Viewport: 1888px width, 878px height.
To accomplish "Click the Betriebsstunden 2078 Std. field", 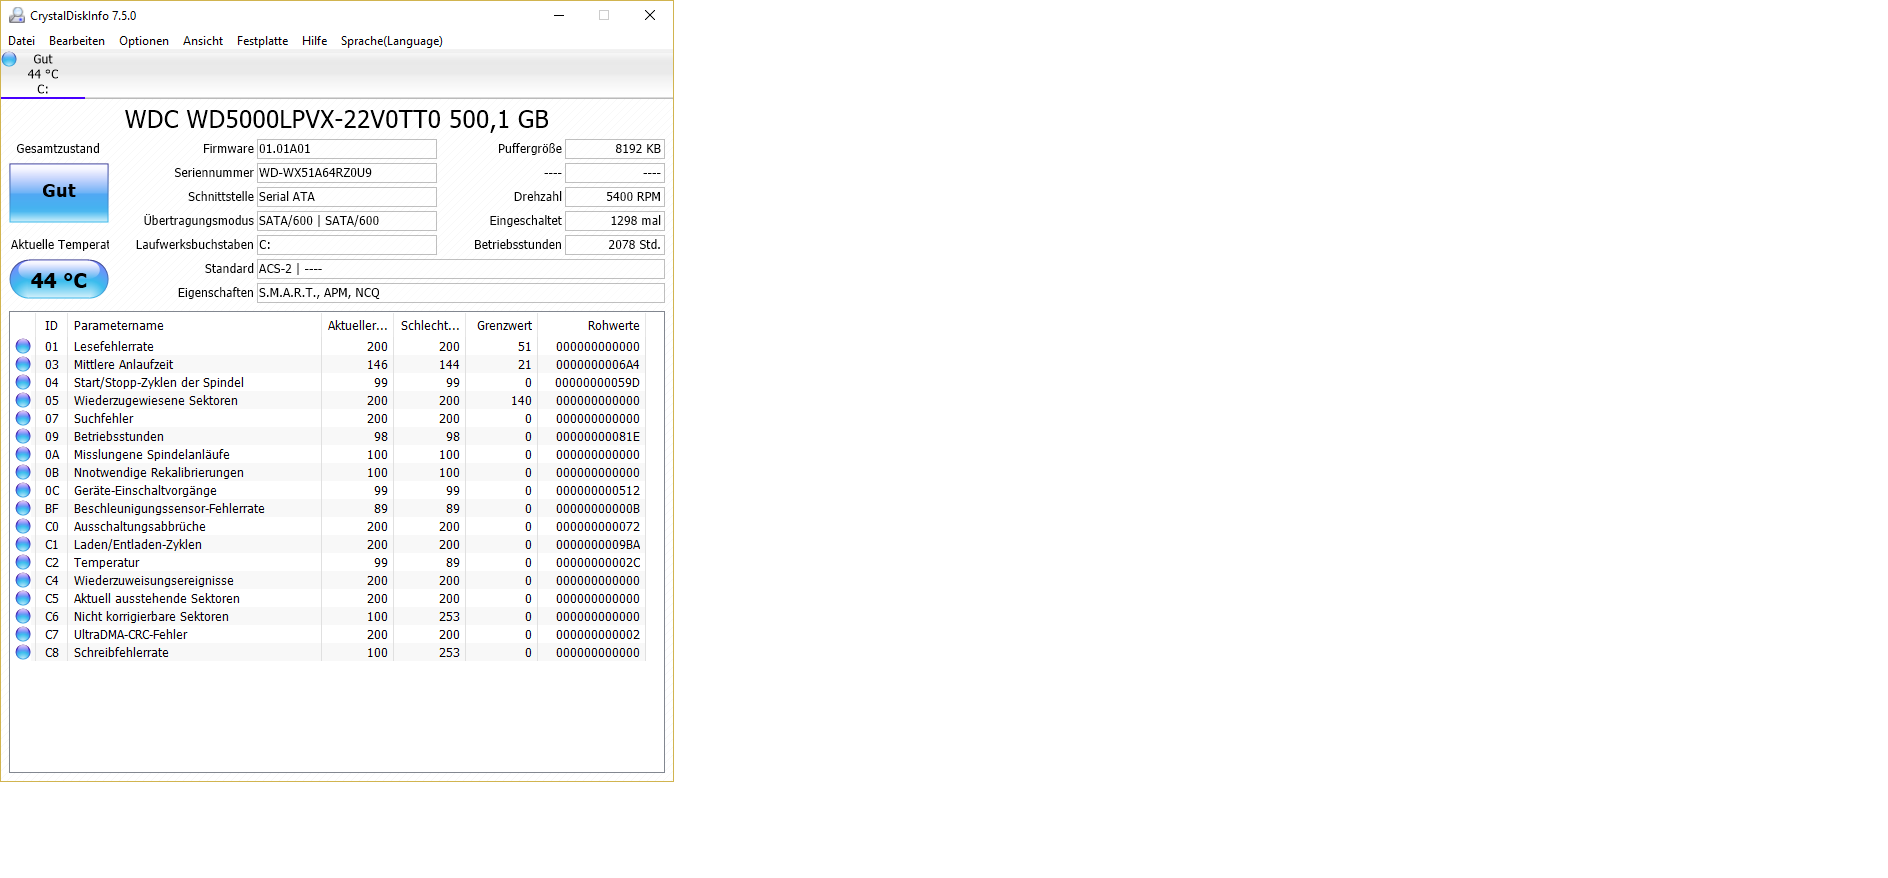I will tap(615, 245).
